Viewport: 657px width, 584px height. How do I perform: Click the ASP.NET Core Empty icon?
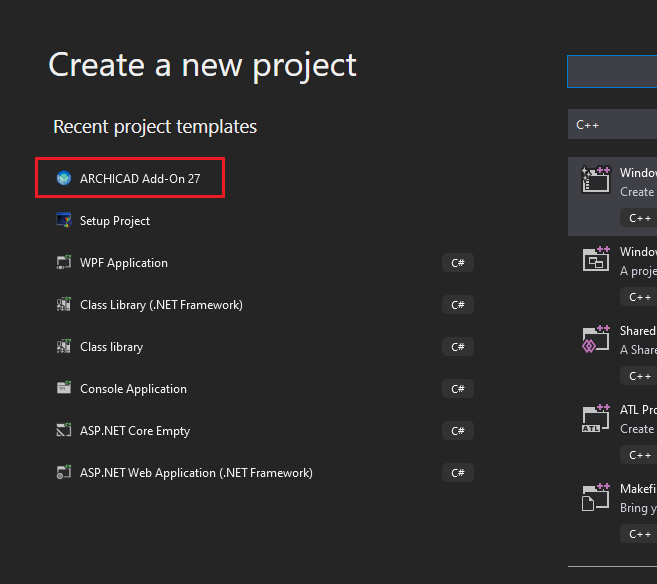(x=64, y=431)
